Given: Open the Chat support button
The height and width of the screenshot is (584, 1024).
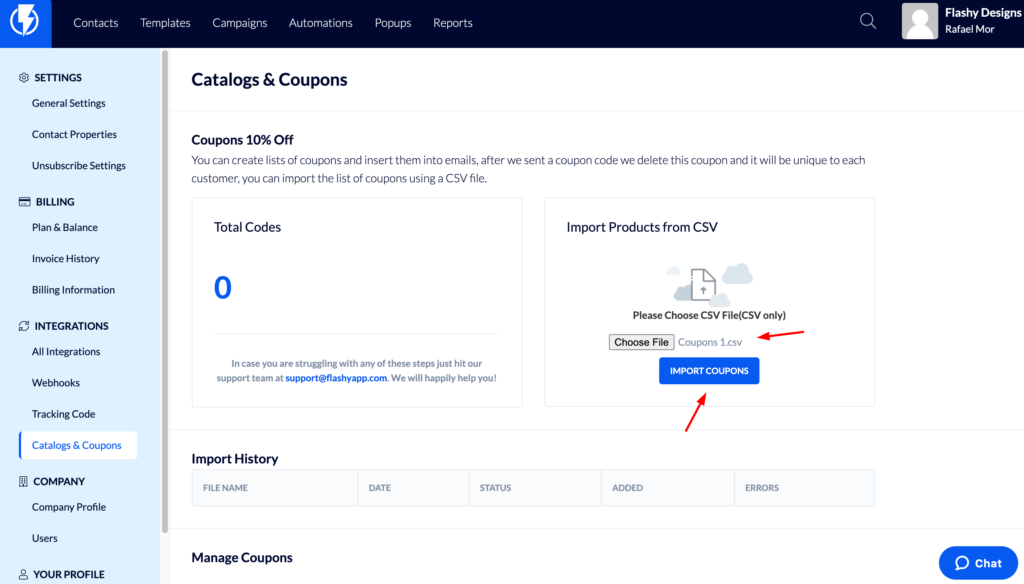Looking at the screenshot, I should tap(978, 563).
